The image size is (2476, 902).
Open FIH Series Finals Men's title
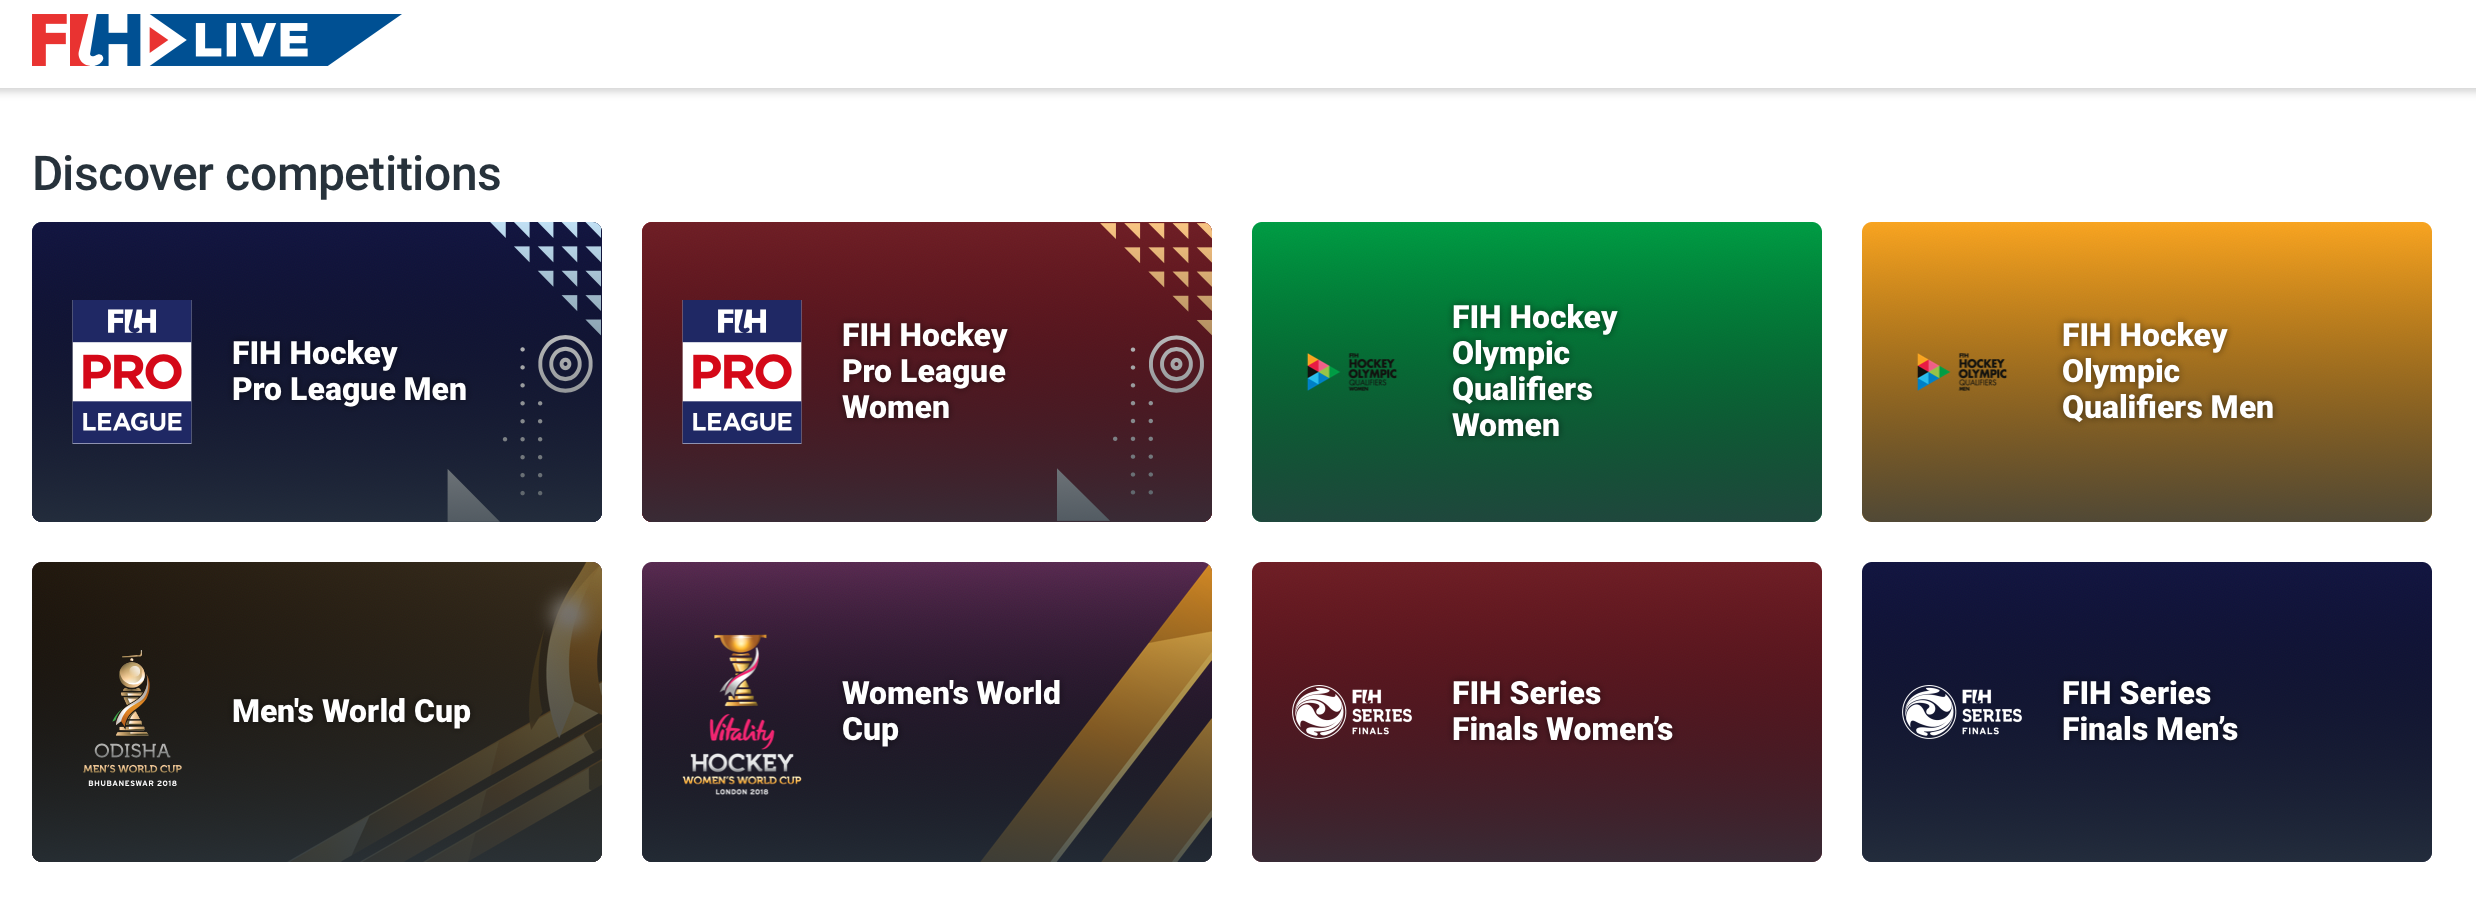[x=2150, y=711]
